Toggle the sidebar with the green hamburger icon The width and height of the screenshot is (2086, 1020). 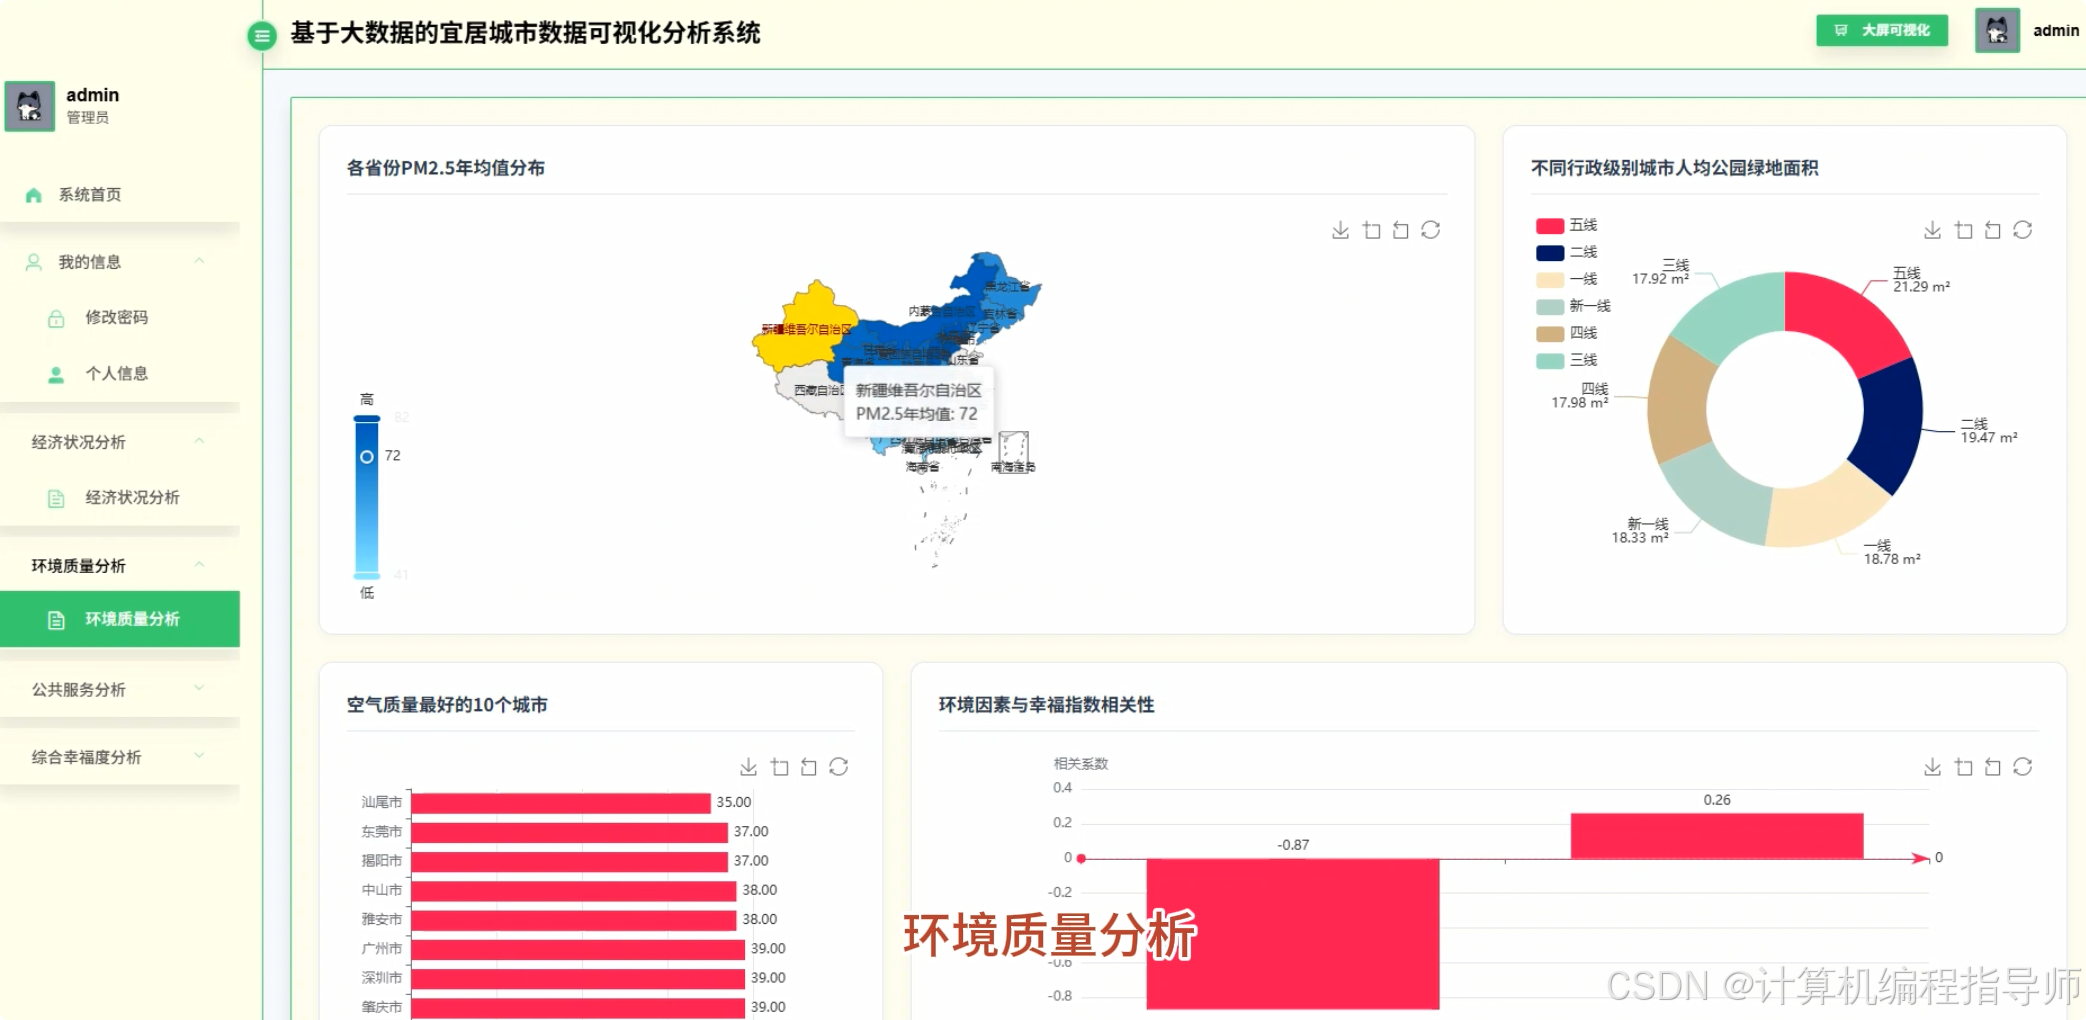click(261, 36)
